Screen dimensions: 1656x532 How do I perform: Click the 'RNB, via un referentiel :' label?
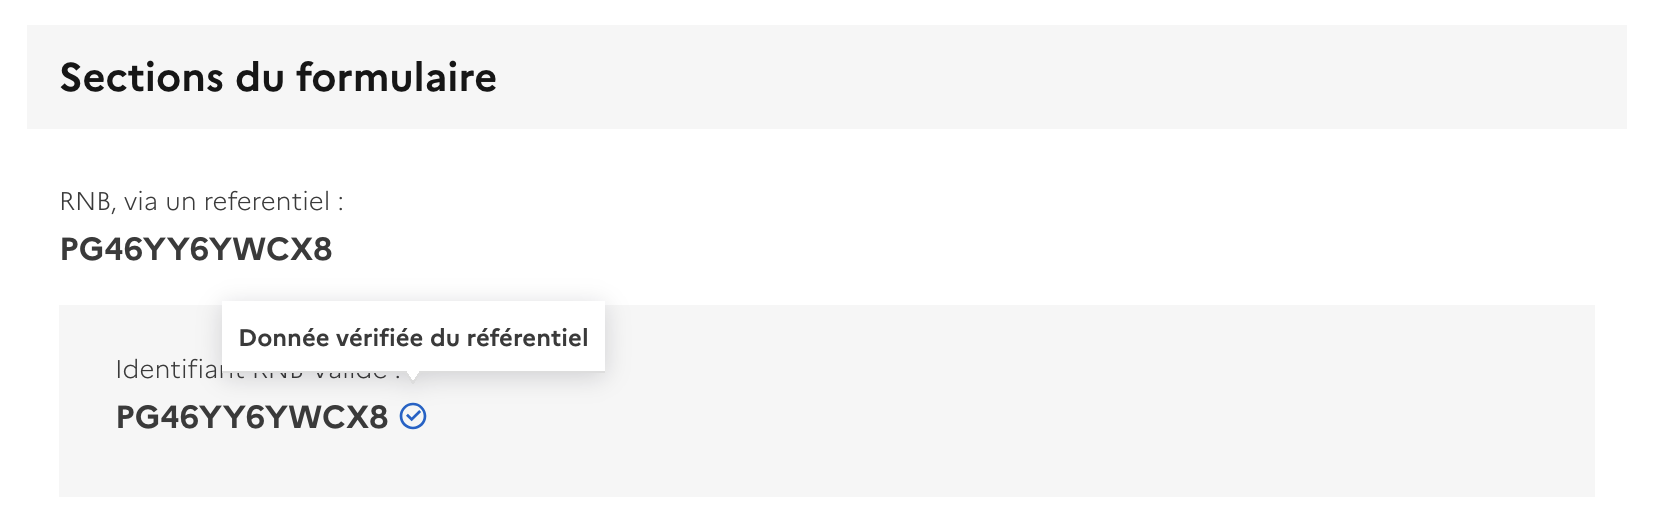point(201,202)
